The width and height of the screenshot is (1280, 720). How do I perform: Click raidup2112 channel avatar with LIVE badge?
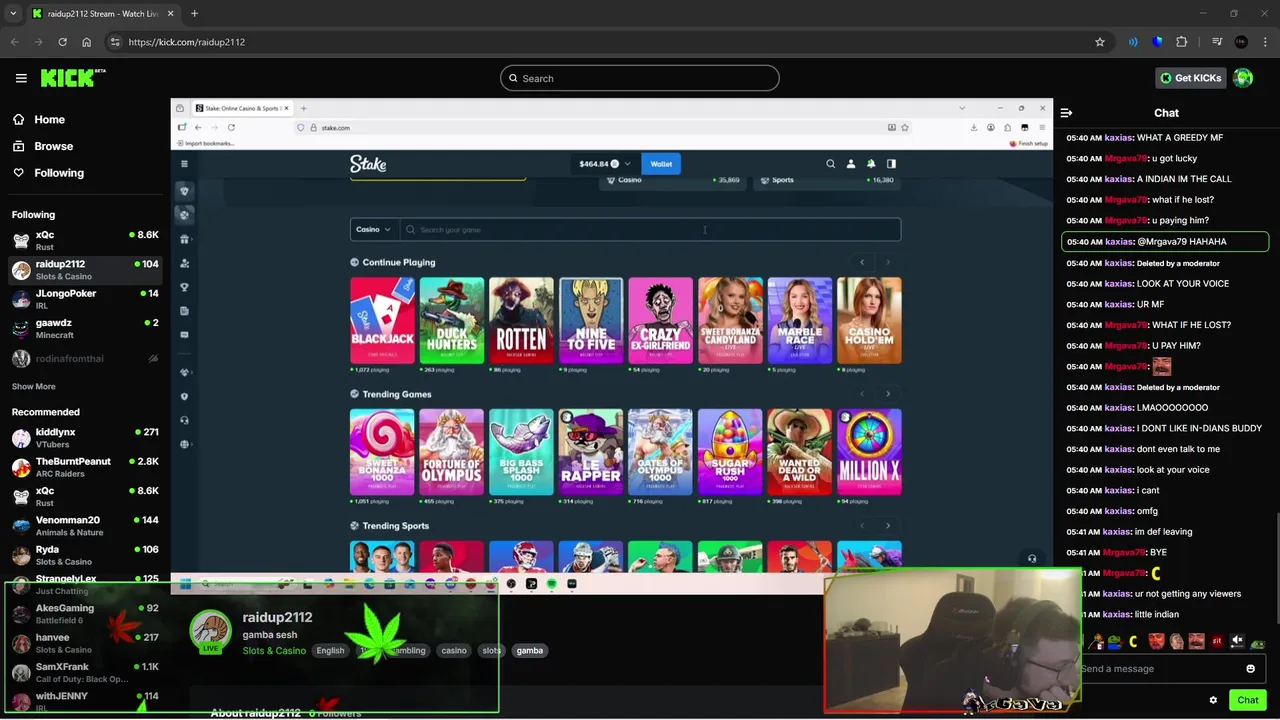[210, 630]
